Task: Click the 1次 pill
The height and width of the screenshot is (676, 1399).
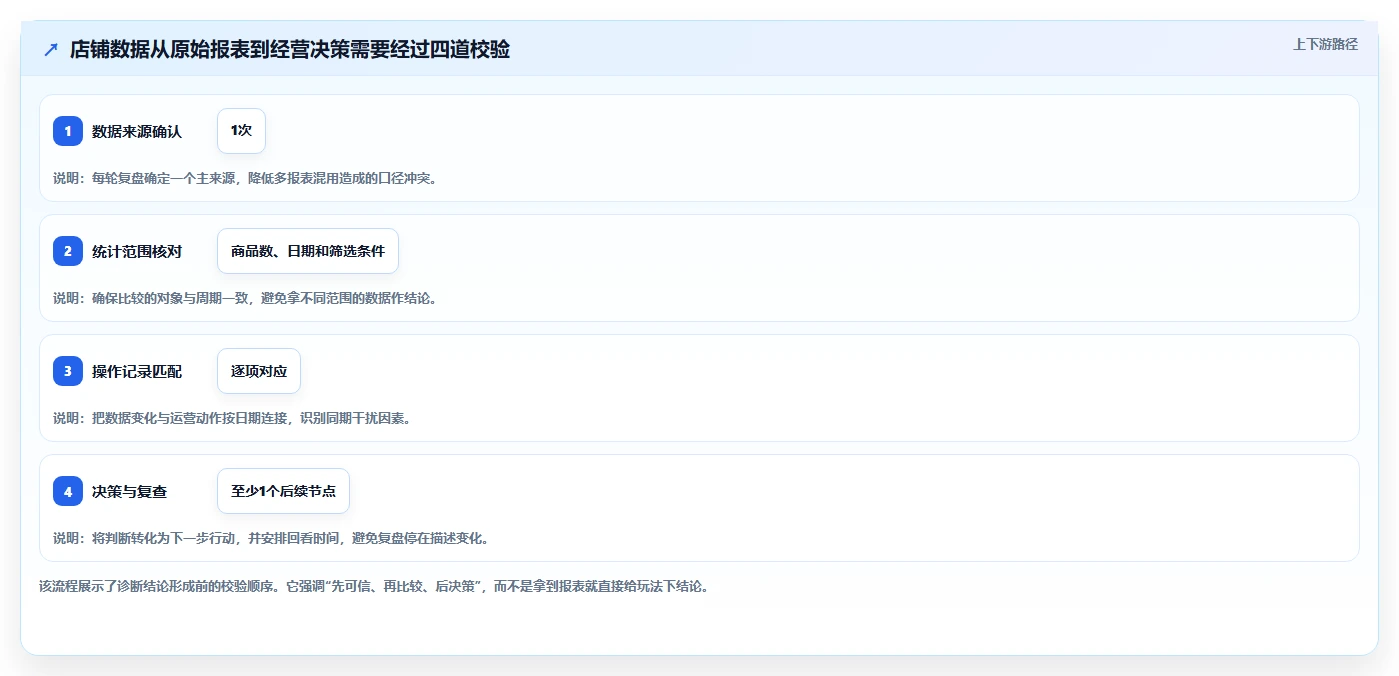Action: [241, 131]
